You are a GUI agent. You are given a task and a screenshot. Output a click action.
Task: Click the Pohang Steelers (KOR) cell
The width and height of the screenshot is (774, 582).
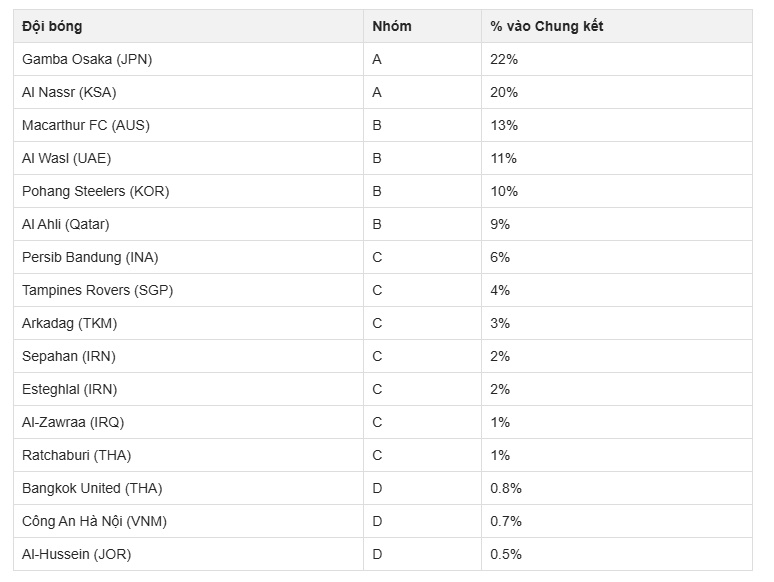click(x=95, y=191)
